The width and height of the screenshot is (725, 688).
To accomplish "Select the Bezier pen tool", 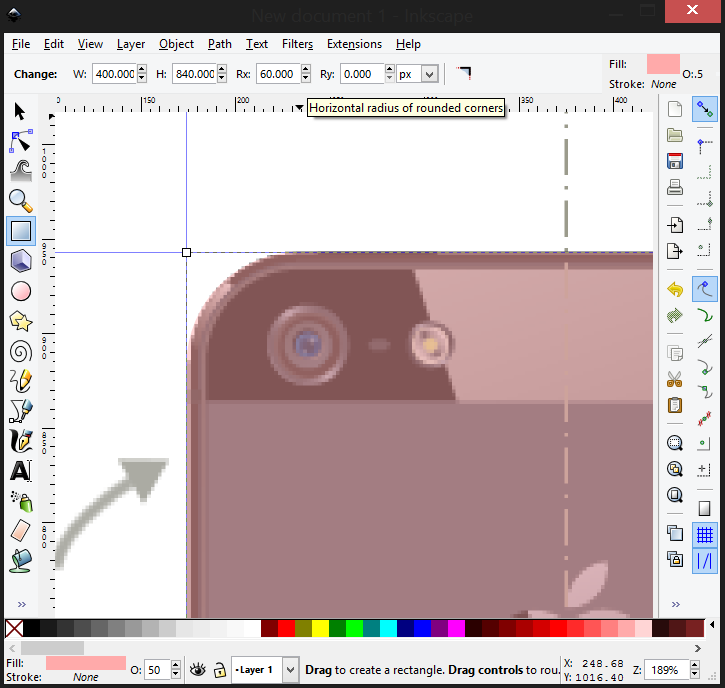I will [21, 411].
